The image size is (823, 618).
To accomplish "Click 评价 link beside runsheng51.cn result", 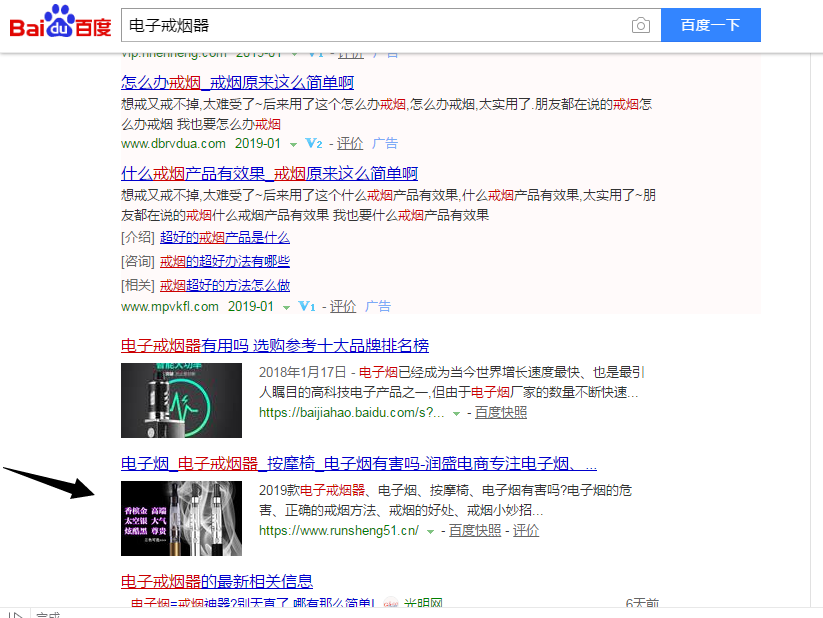I will 526,530.
